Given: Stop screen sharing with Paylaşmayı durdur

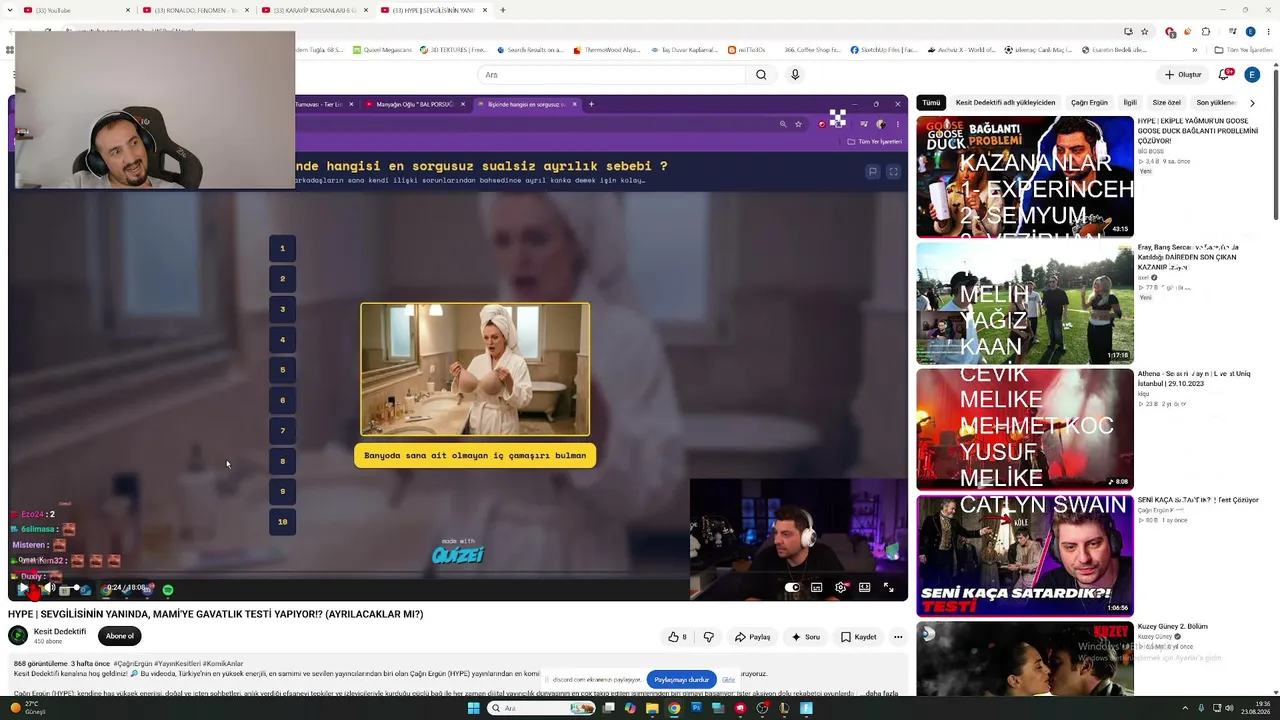Looking at the screenshot, I should pos(682,680).
